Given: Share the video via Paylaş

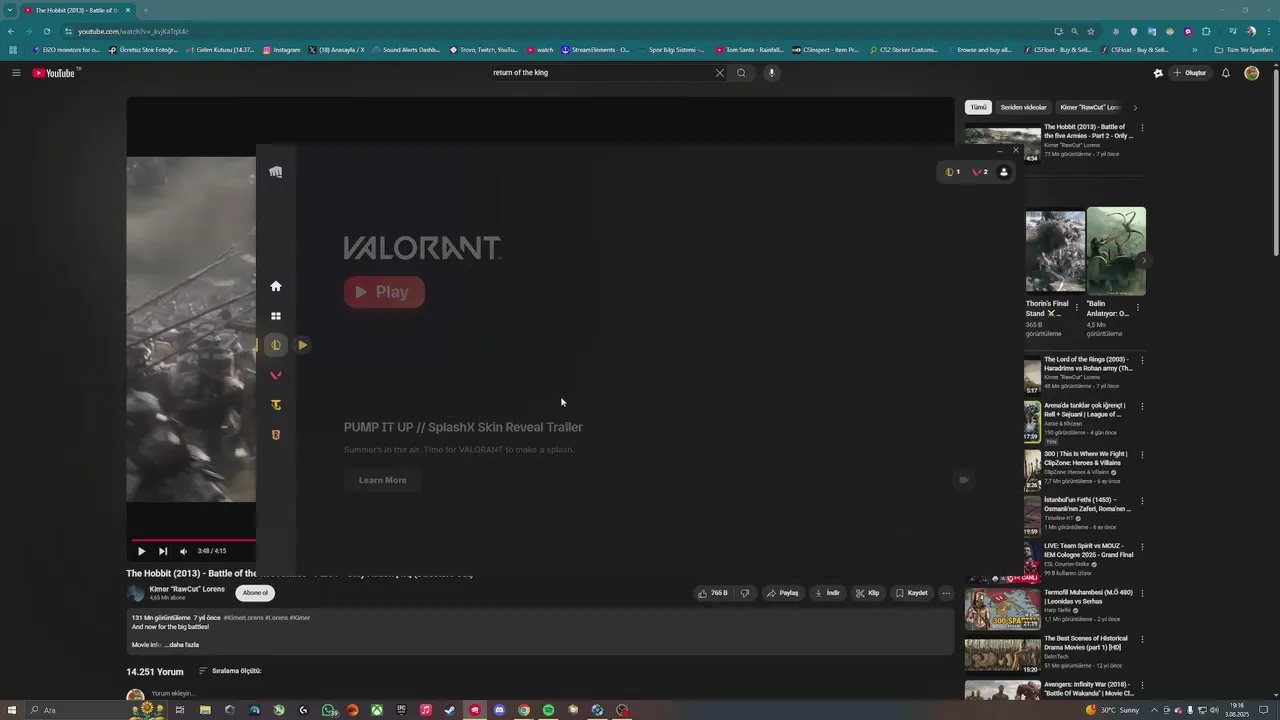Looking at the screenshot, I should (783, 593).
